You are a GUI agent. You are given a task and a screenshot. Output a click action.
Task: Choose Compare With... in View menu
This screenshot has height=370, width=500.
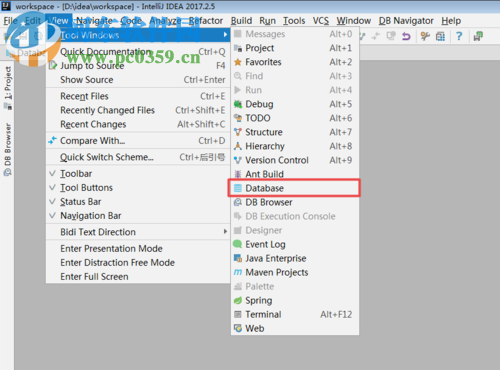(138, 141)
